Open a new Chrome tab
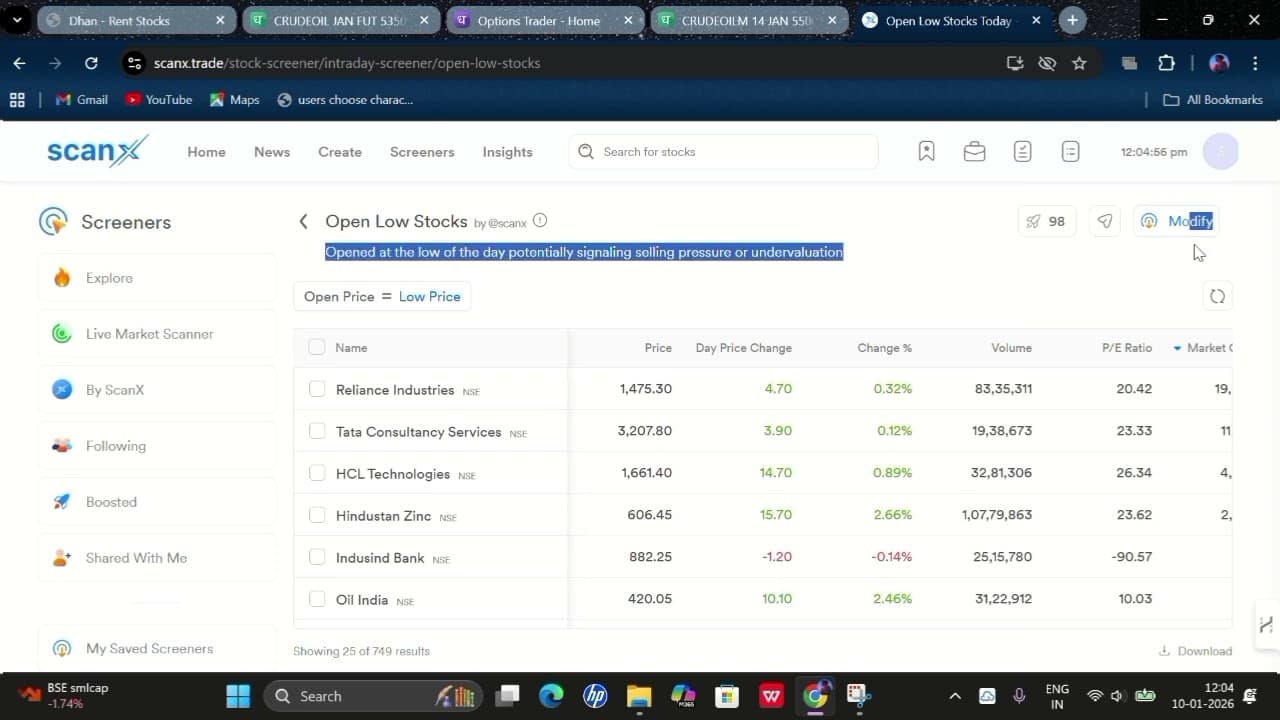 [x=1072, y=20]
